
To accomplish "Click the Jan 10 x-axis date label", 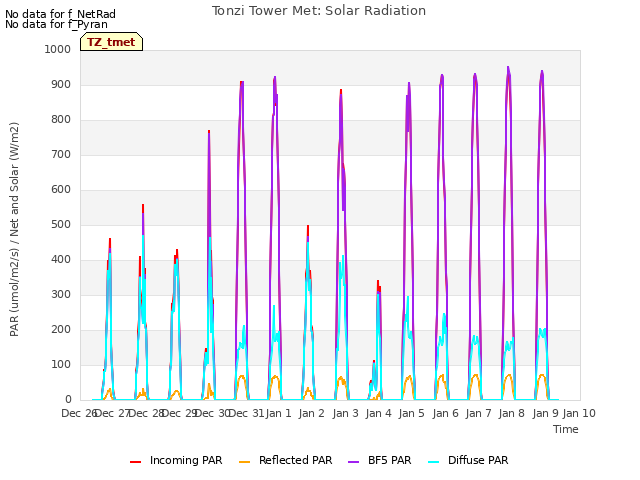I will (579, 413).
